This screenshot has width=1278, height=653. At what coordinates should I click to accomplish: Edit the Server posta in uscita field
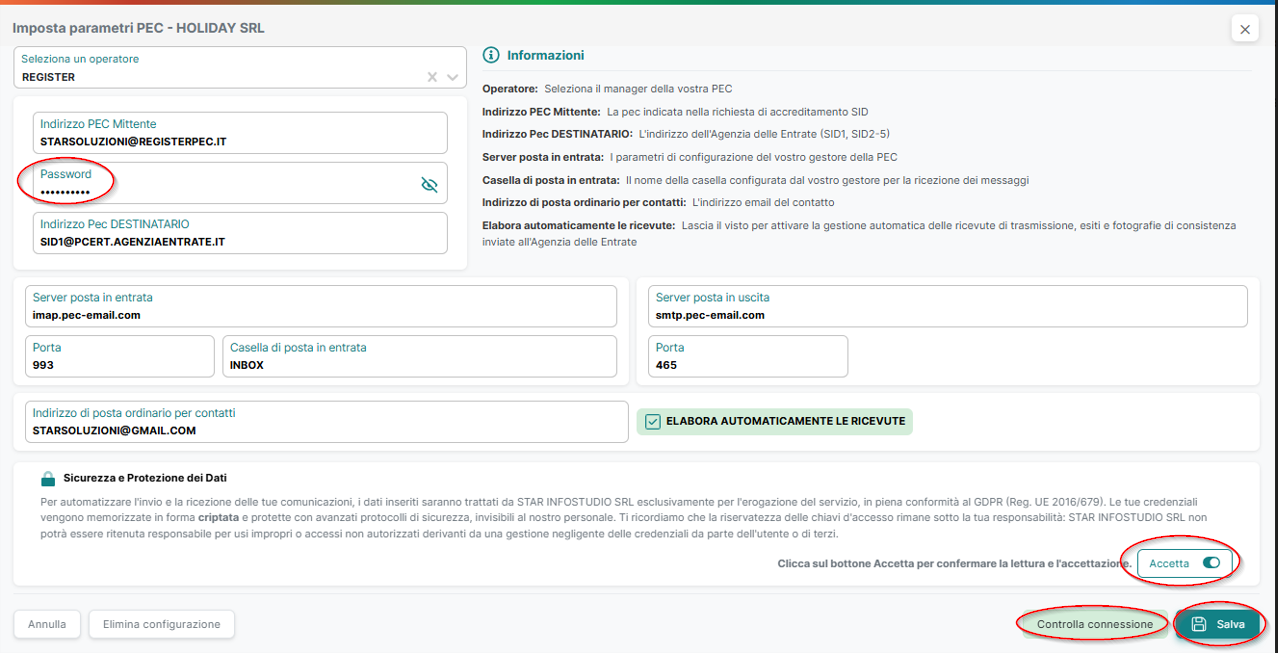pyautogui.click(x=948, y=306)
